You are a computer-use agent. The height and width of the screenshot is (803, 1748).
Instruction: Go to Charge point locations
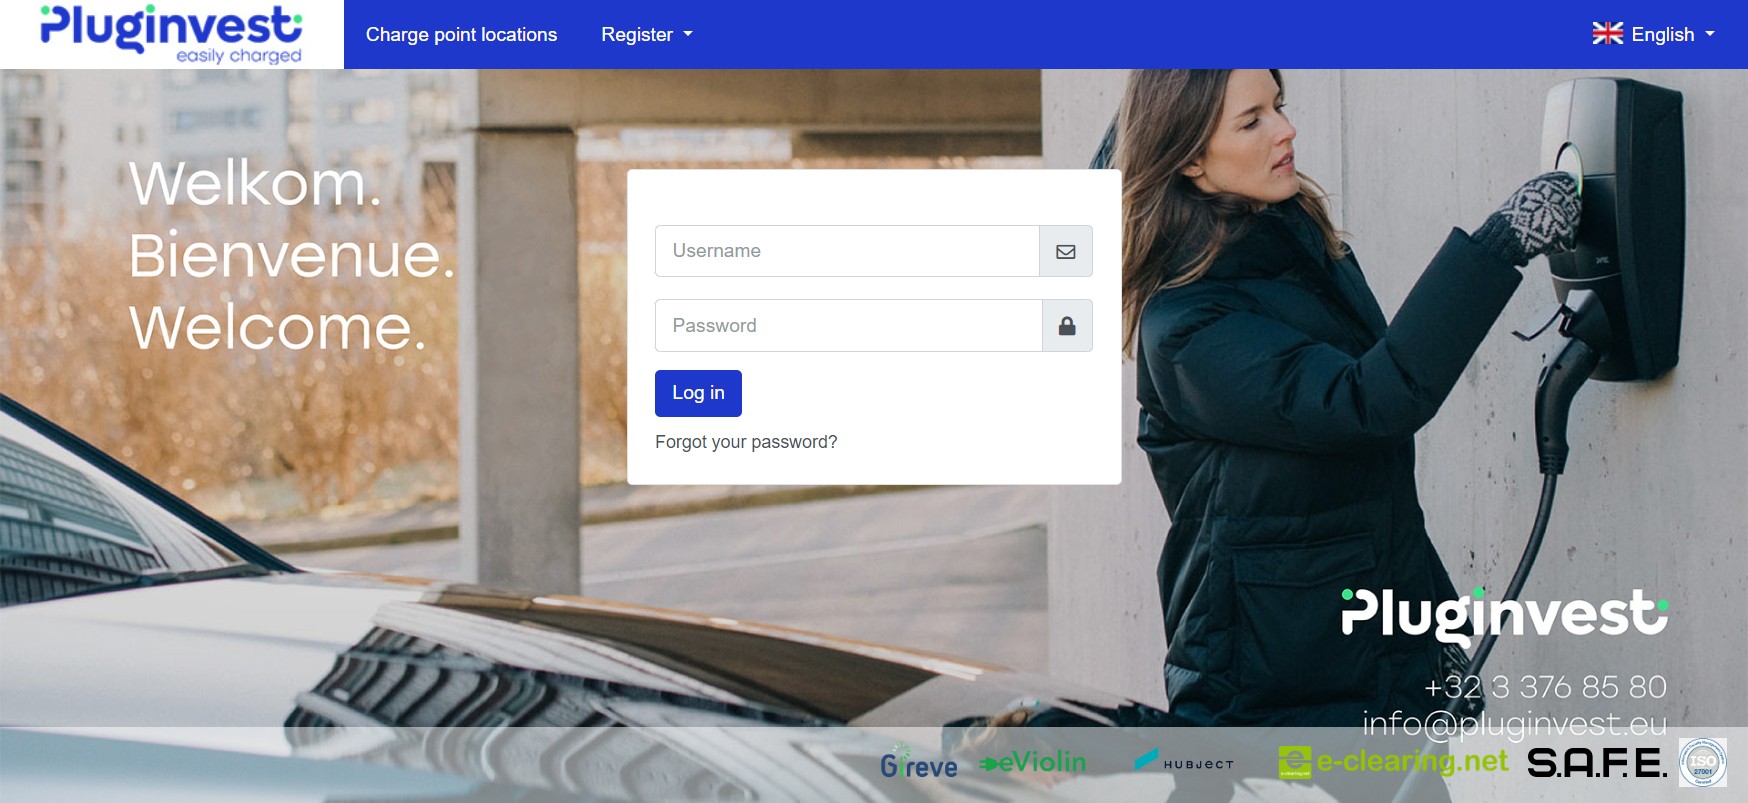coord(461,34)
